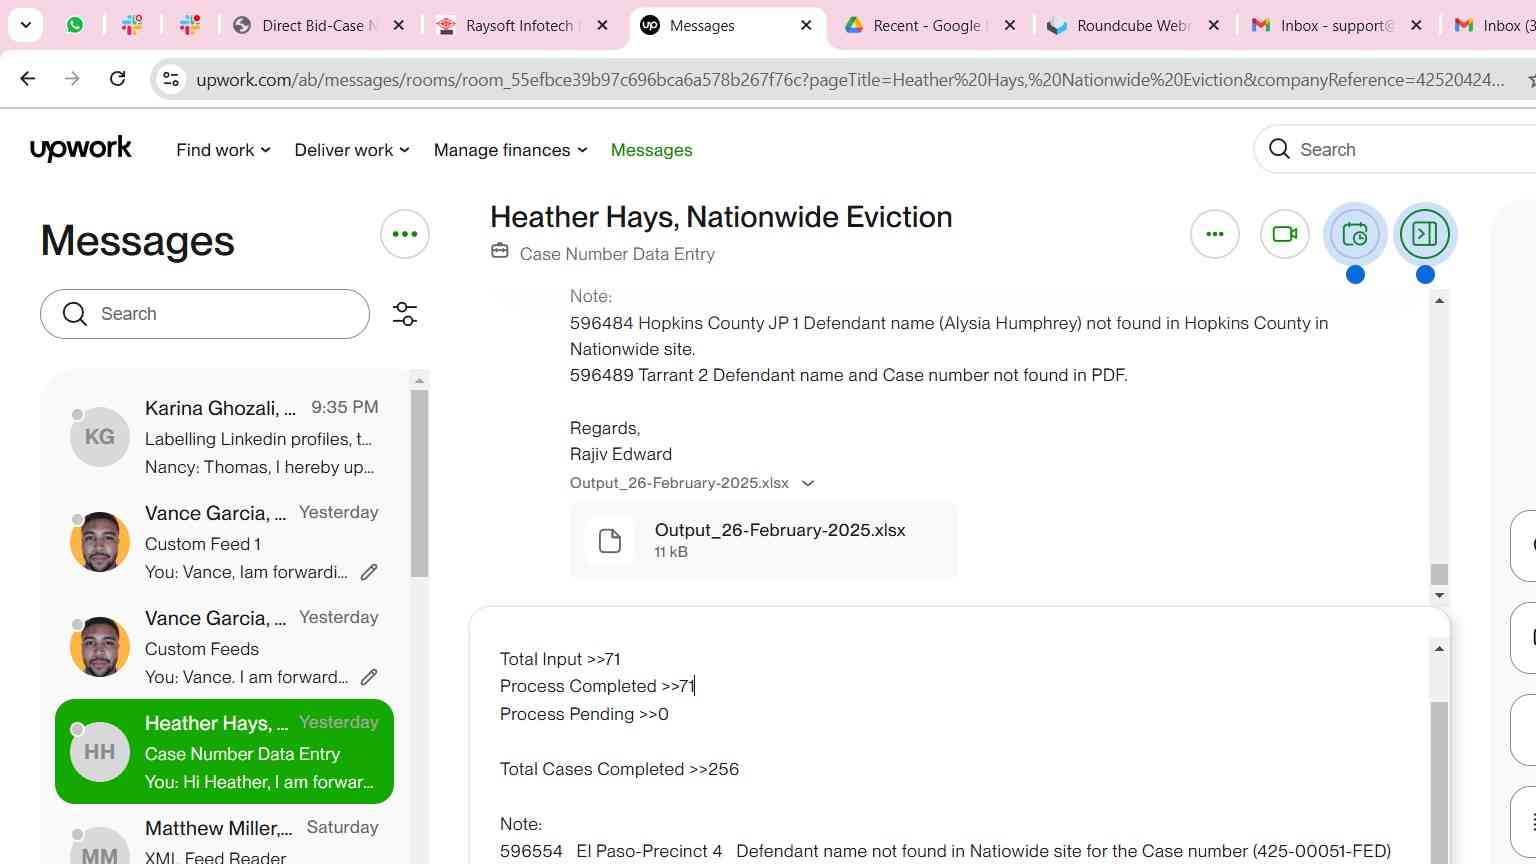Click briefcase icon beside Case Number Data Entry

pos(500,252)
